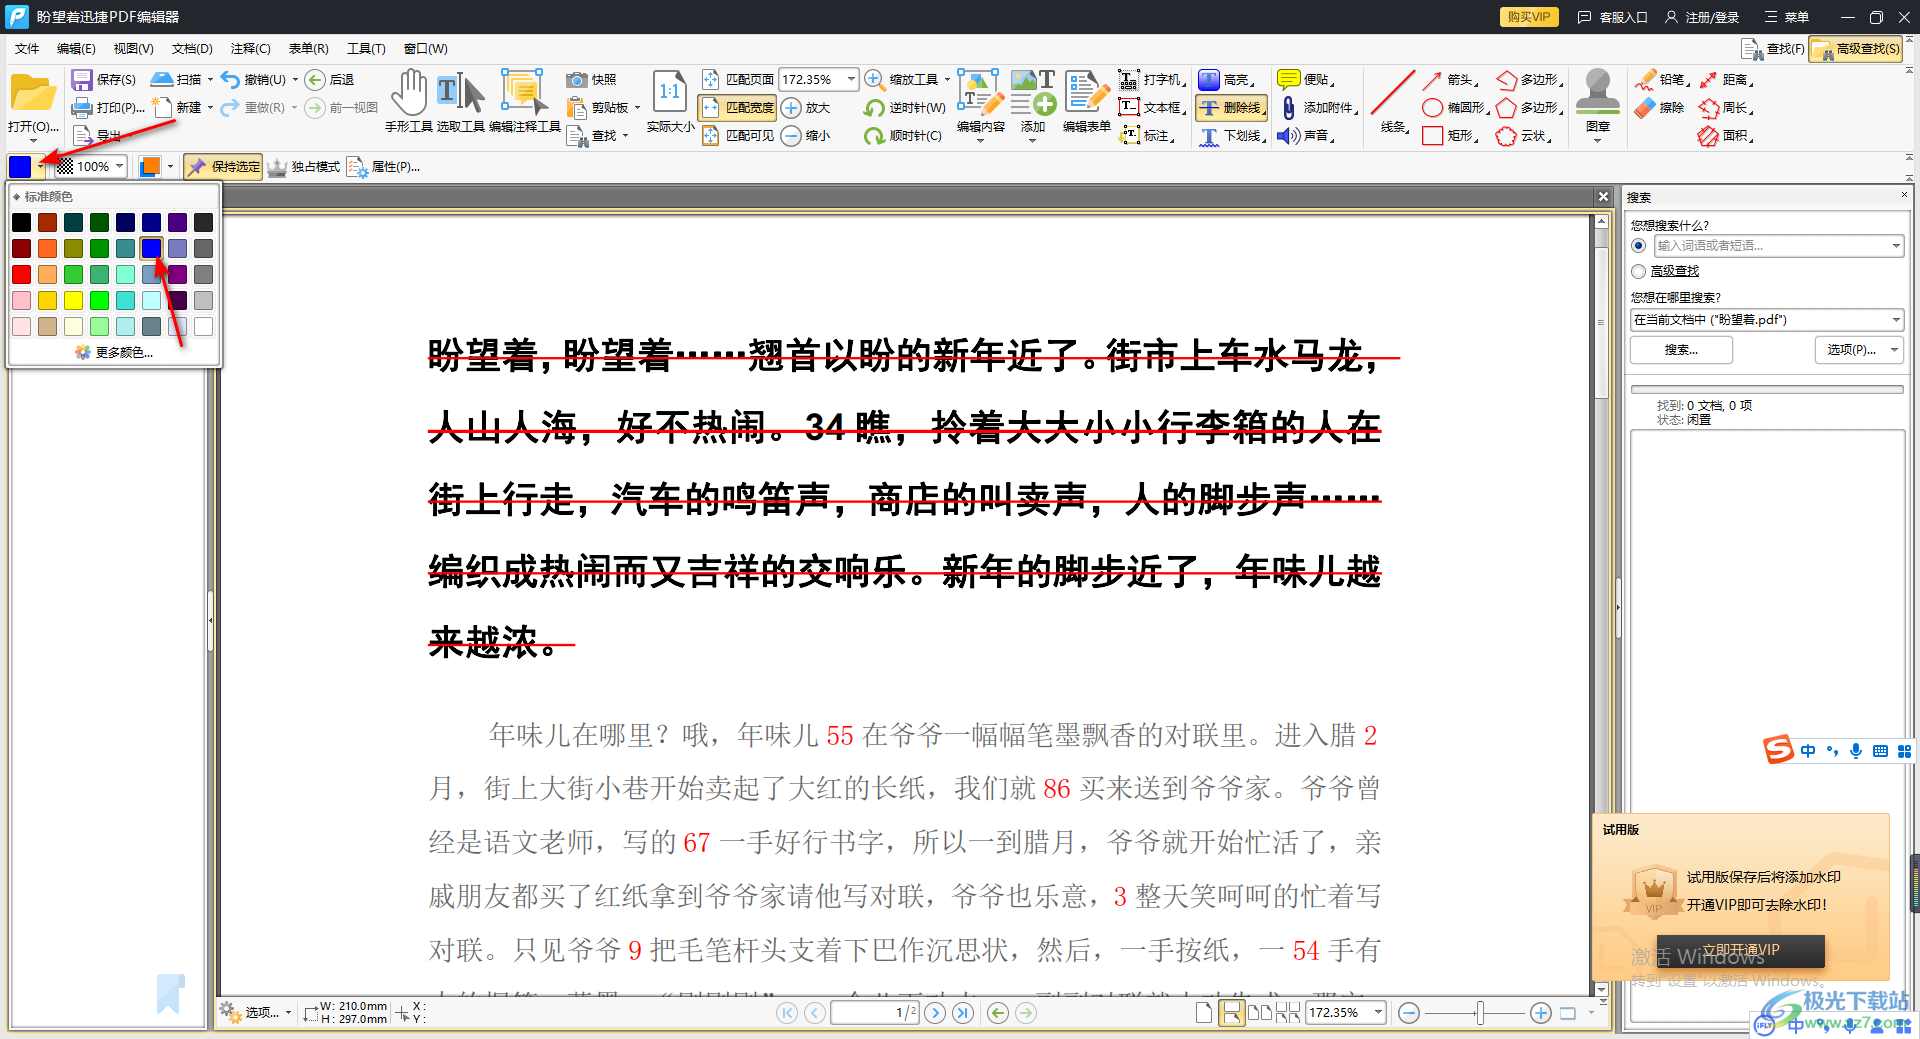Switch to continuous page layout in status bar
Viewport: 1920px width, 1039px height.
tap(1232, 1013)
